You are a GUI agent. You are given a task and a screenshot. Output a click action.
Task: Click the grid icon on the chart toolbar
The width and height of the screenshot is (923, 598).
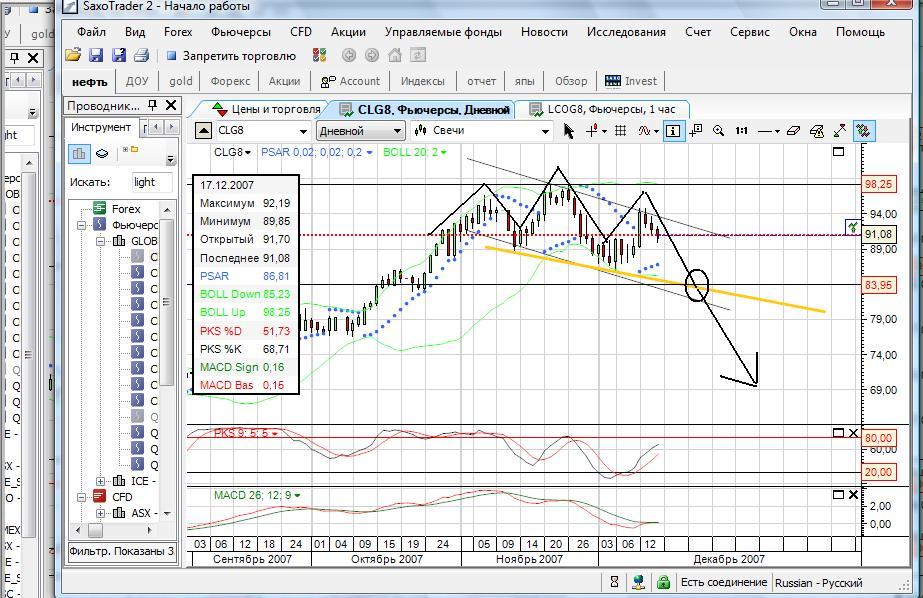(x=620, y=131)
